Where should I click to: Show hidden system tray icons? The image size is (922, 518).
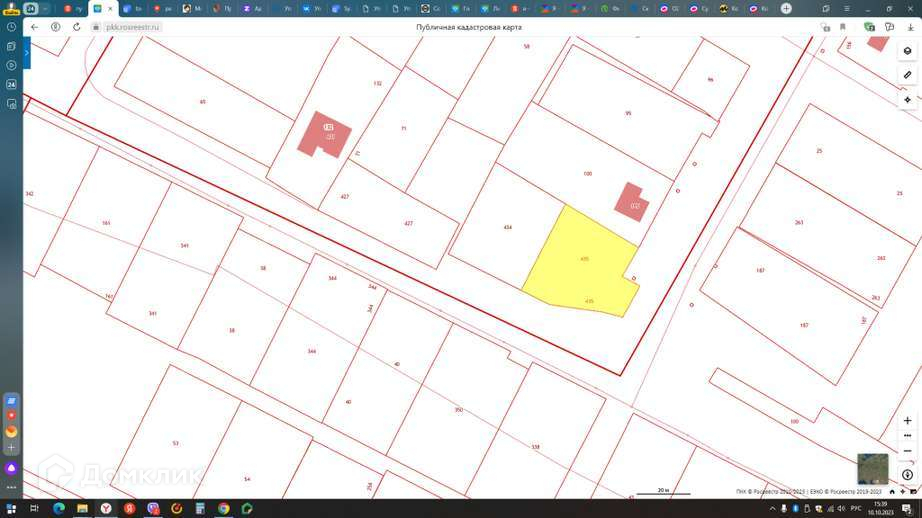[x=773, y=509]
